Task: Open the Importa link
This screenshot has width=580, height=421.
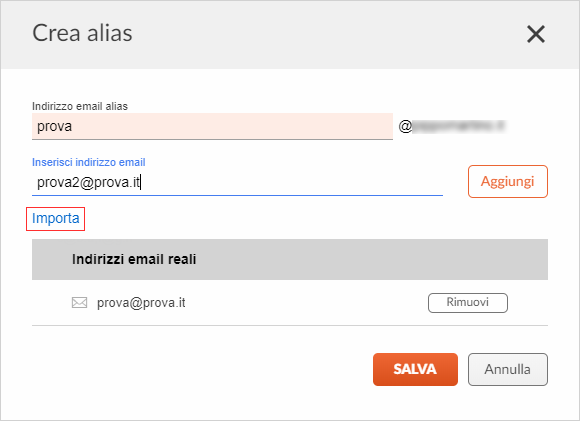Action: click(55, 219)
